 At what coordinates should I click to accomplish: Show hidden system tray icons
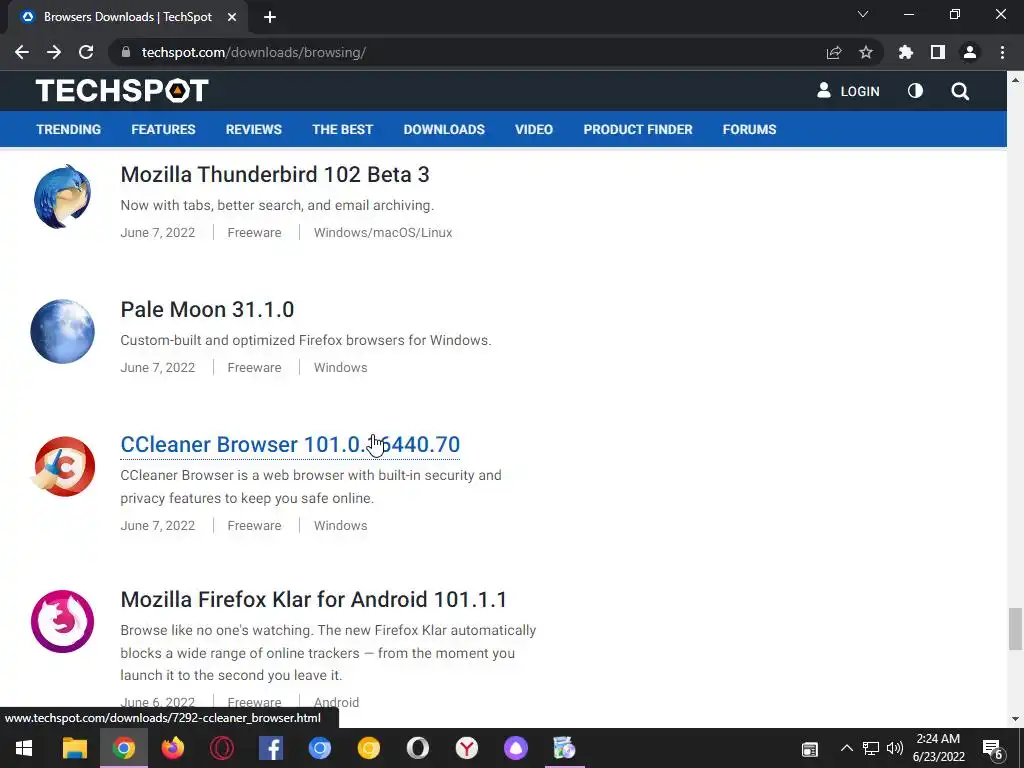click(846, 748)
